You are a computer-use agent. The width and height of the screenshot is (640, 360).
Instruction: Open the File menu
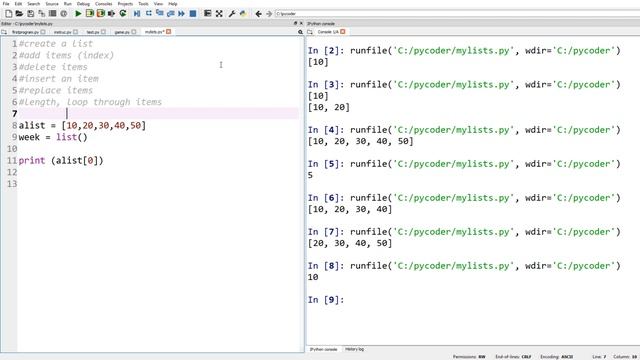tap(6, 4)
